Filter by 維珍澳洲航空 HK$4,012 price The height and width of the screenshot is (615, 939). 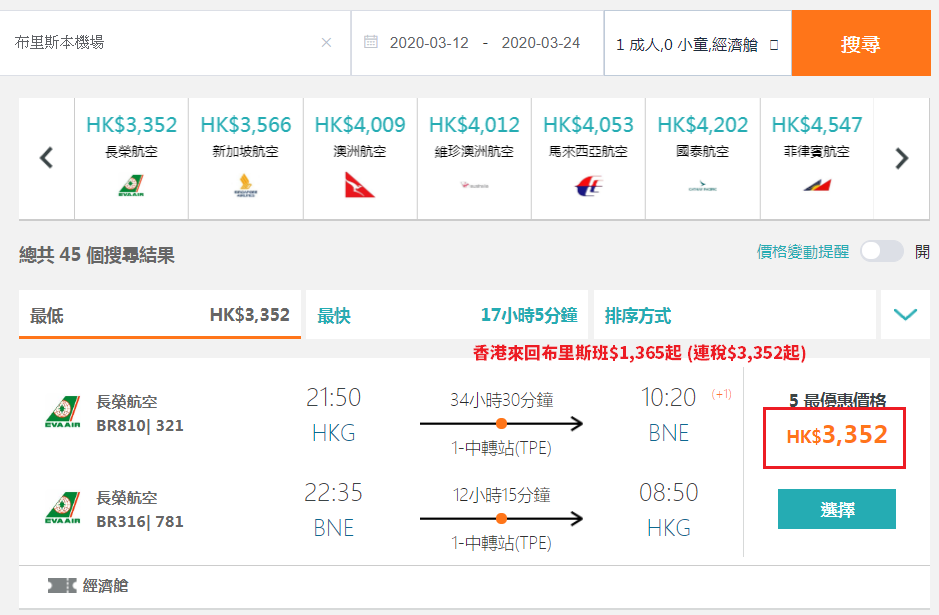[x=474, y=125]
